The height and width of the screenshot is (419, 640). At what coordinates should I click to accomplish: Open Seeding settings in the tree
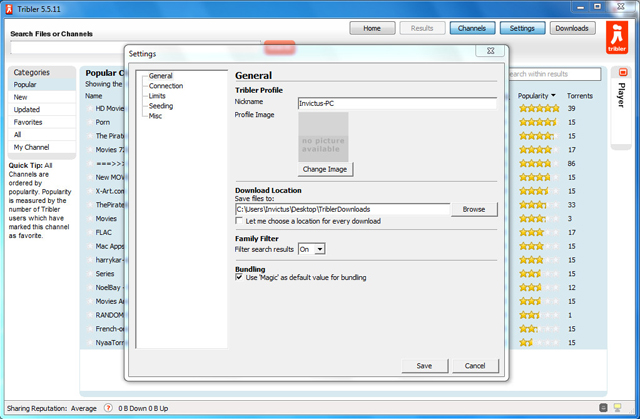160,106
